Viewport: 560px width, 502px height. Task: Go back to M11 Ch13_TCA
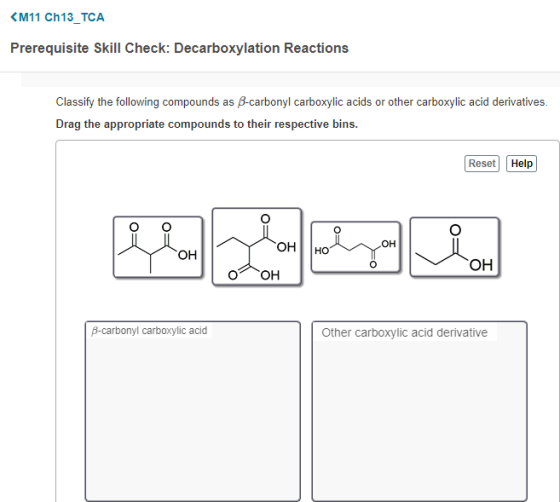(x=58, y=17)
